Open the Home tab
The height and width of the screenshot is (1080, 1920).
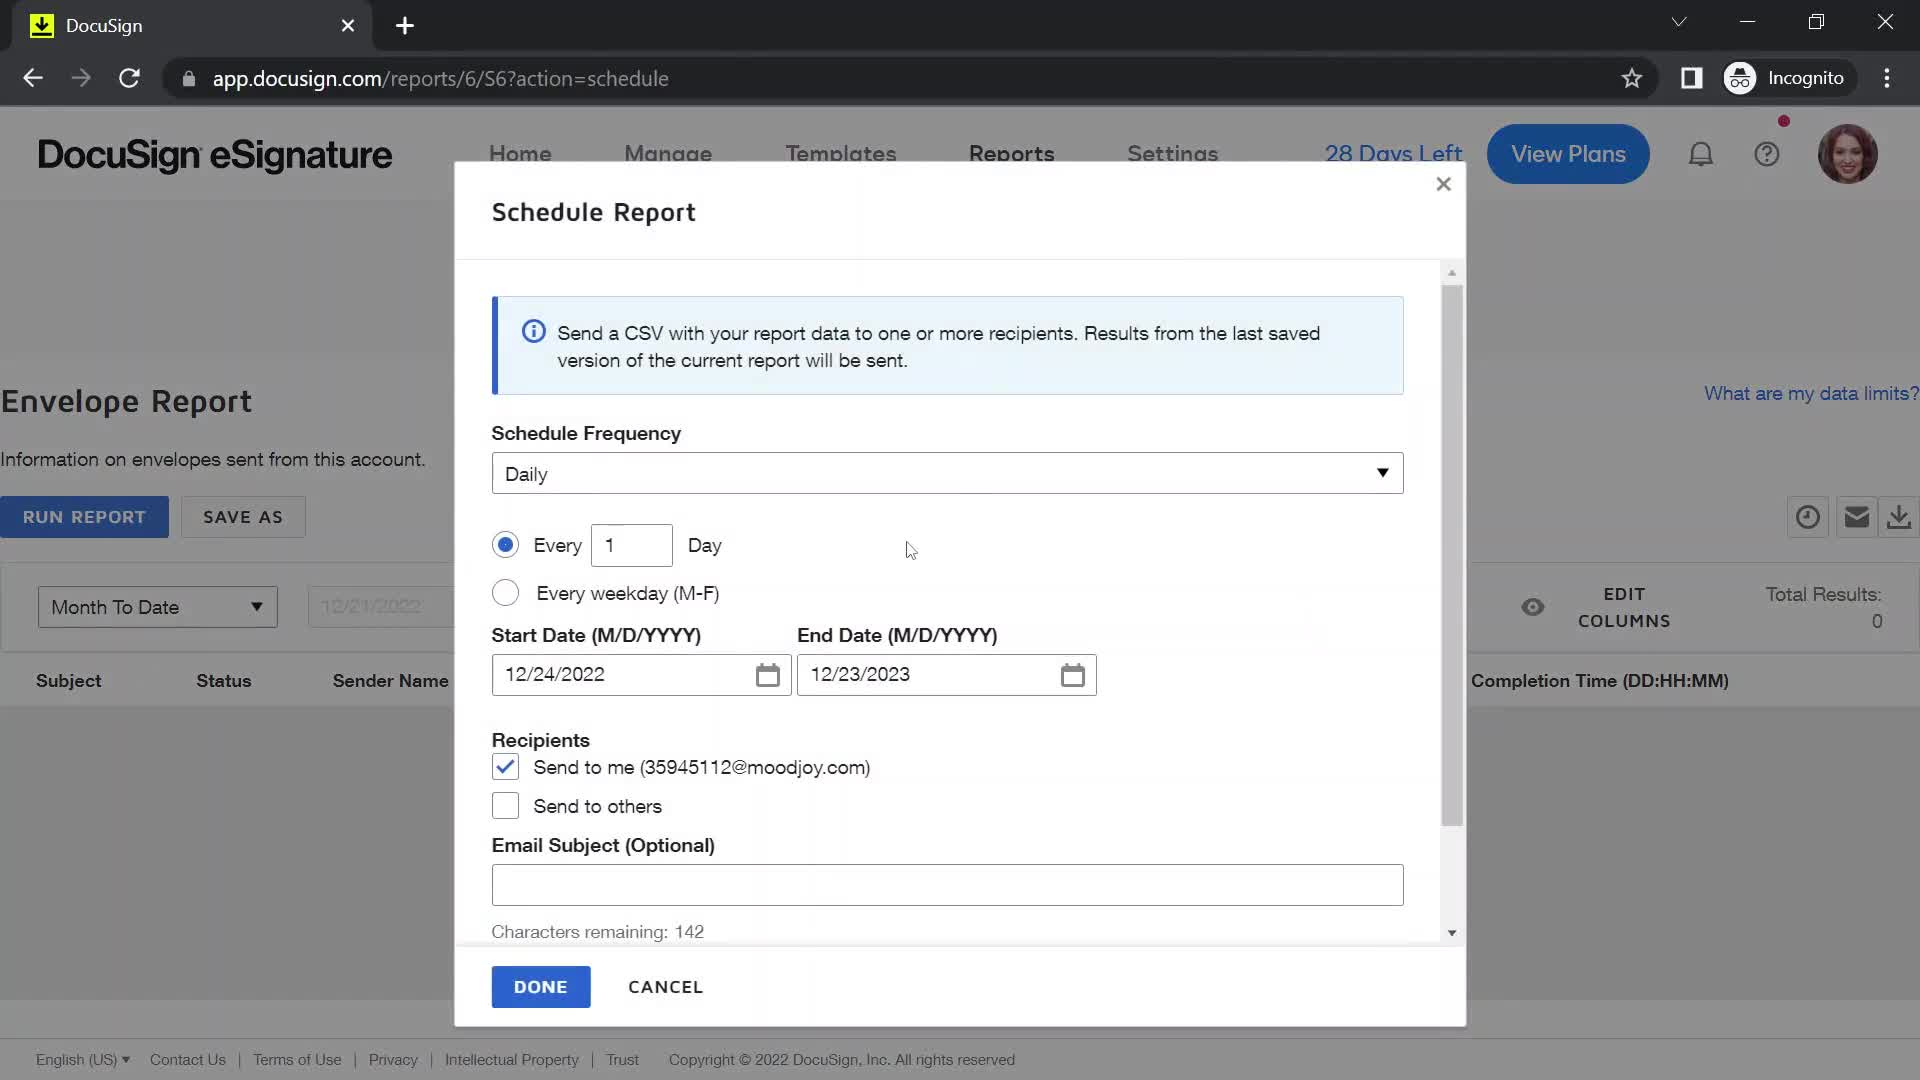pyautogui.click(x=520, y=154)
